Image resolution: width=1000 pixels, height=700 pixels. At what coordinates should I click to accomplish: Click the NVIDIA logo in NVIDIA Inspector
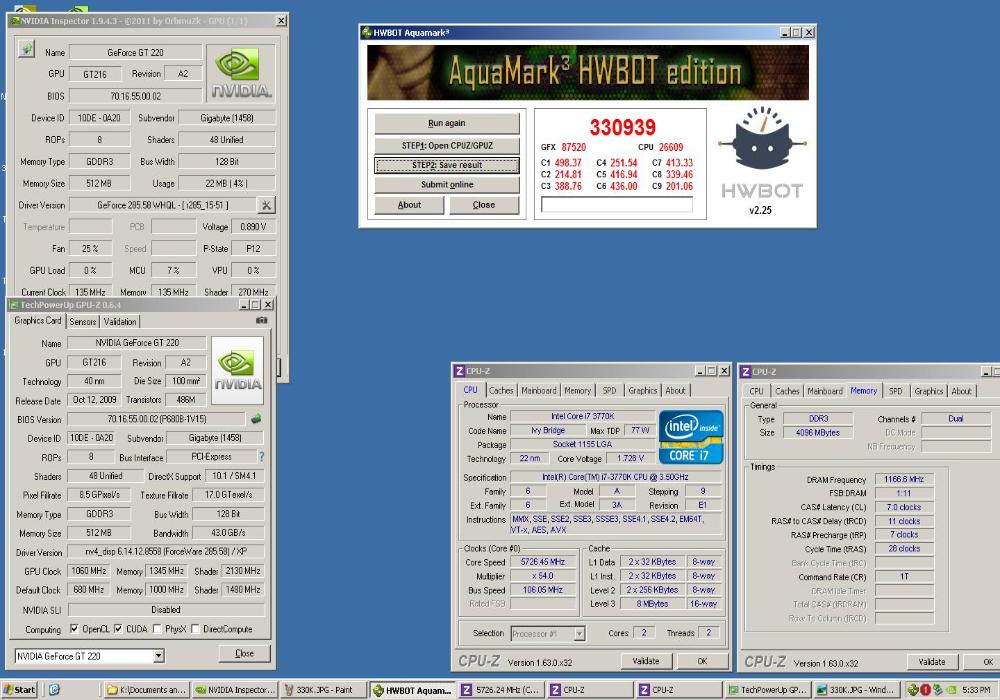point(241,73)
